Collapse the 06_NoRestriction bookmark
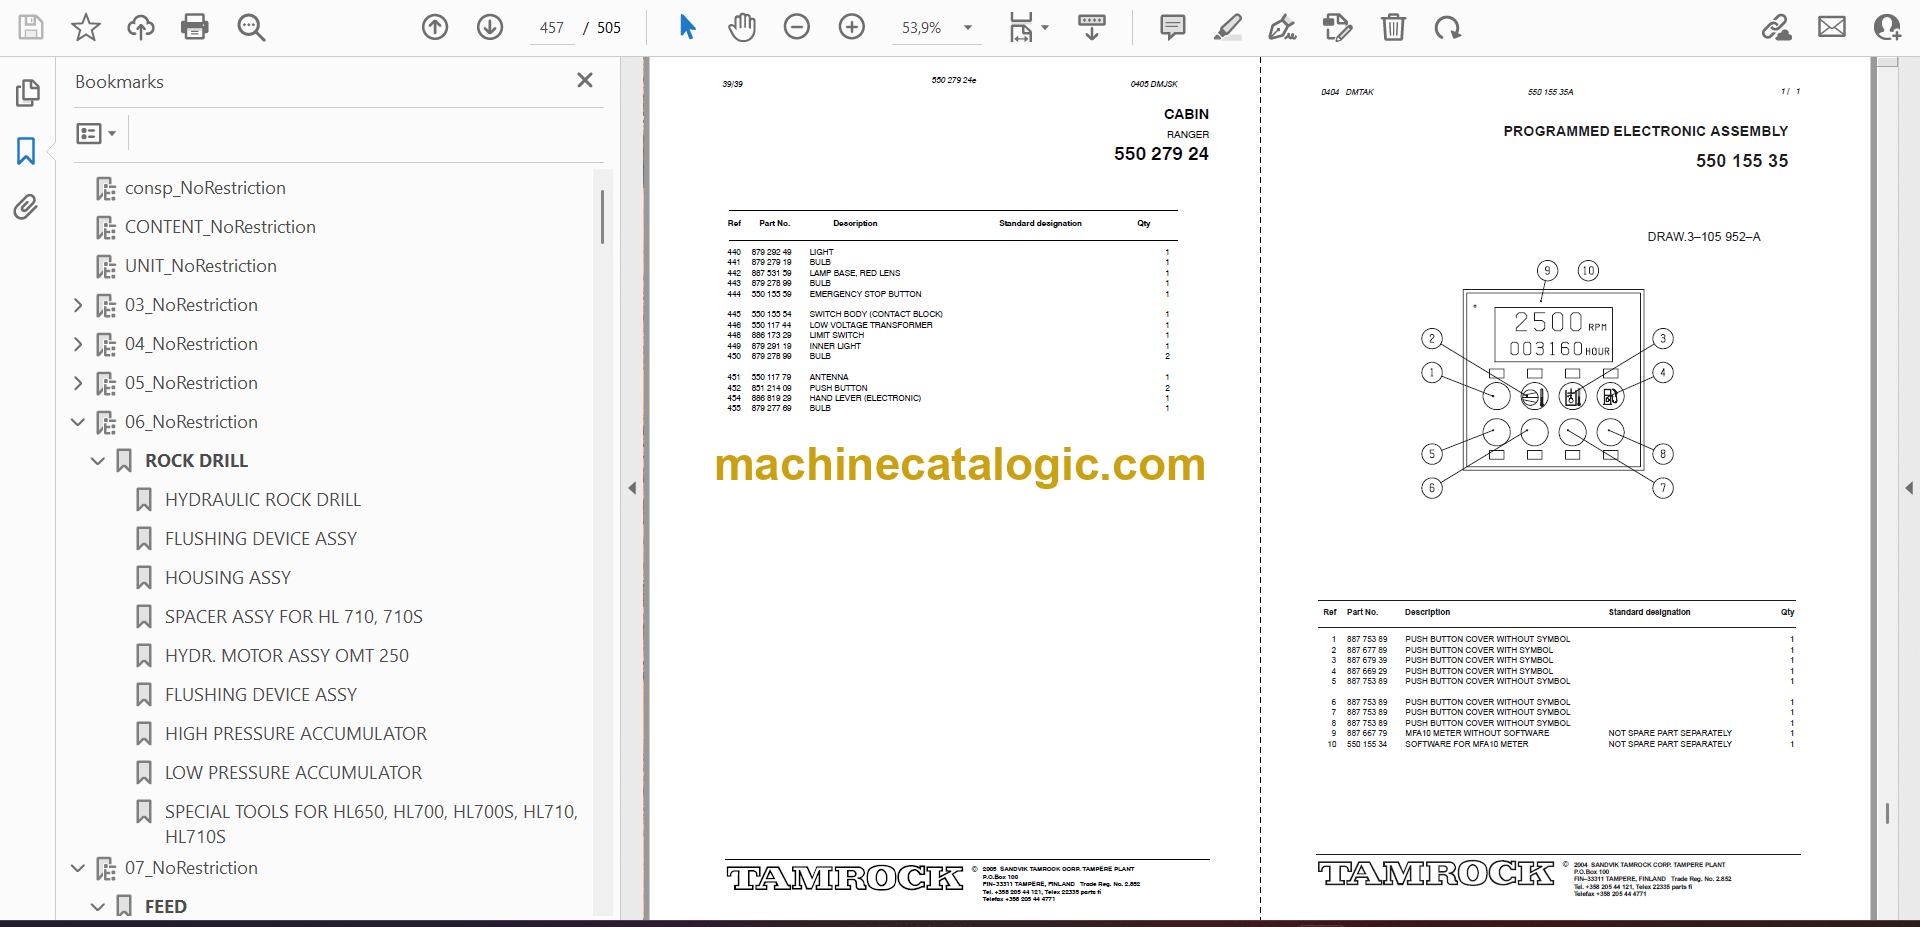This screenshot has height=927, width=1920. 78,422
